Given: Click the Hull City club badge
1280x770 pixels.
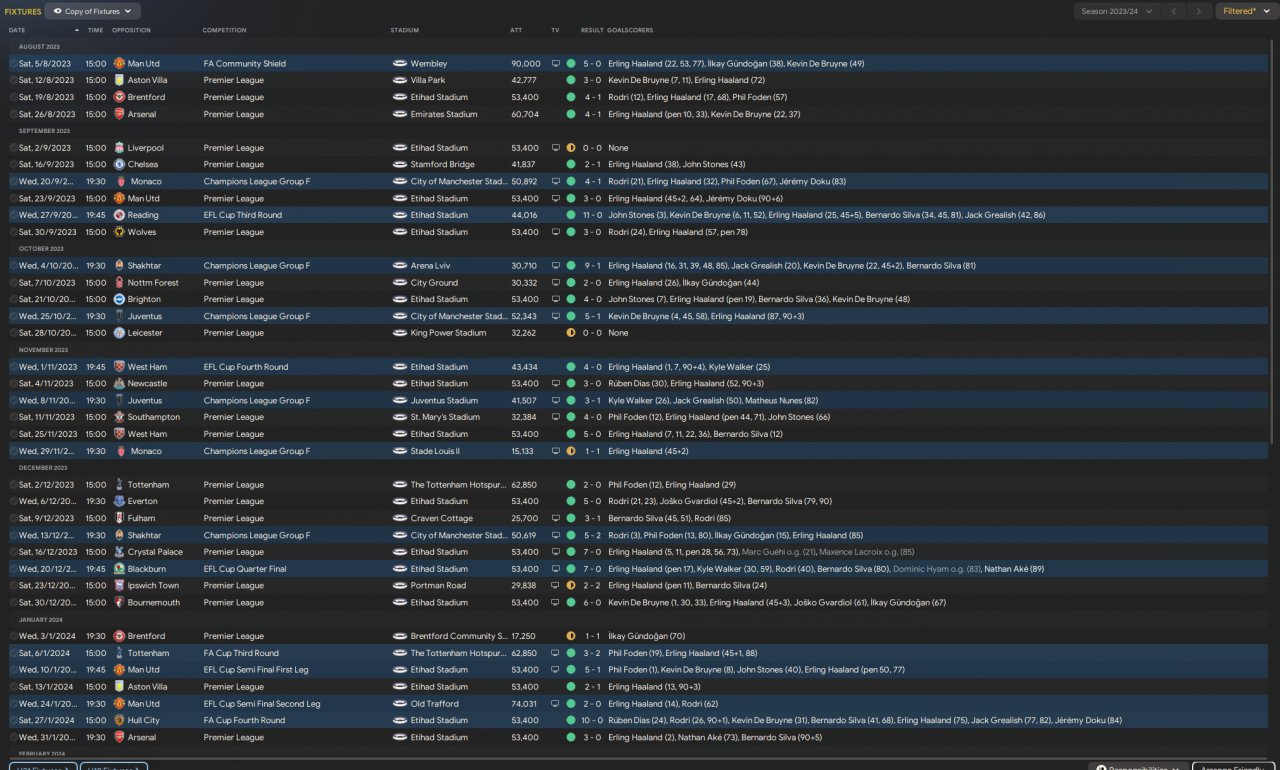Looking at the screenshot, I should [119, 720].
